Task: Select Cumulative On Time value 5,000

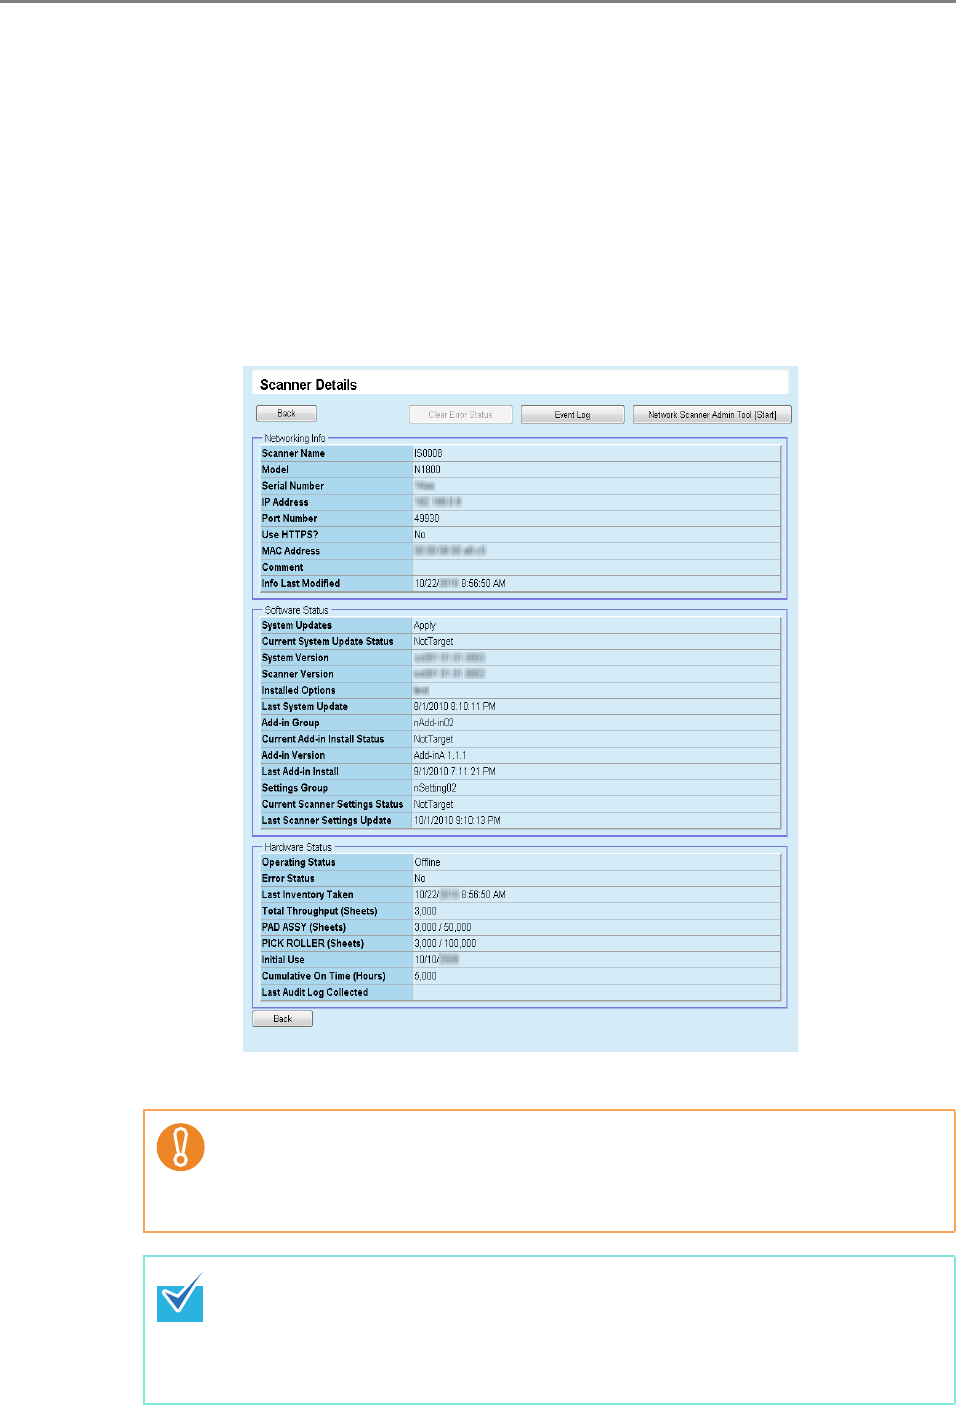Action: coord(426,976)
